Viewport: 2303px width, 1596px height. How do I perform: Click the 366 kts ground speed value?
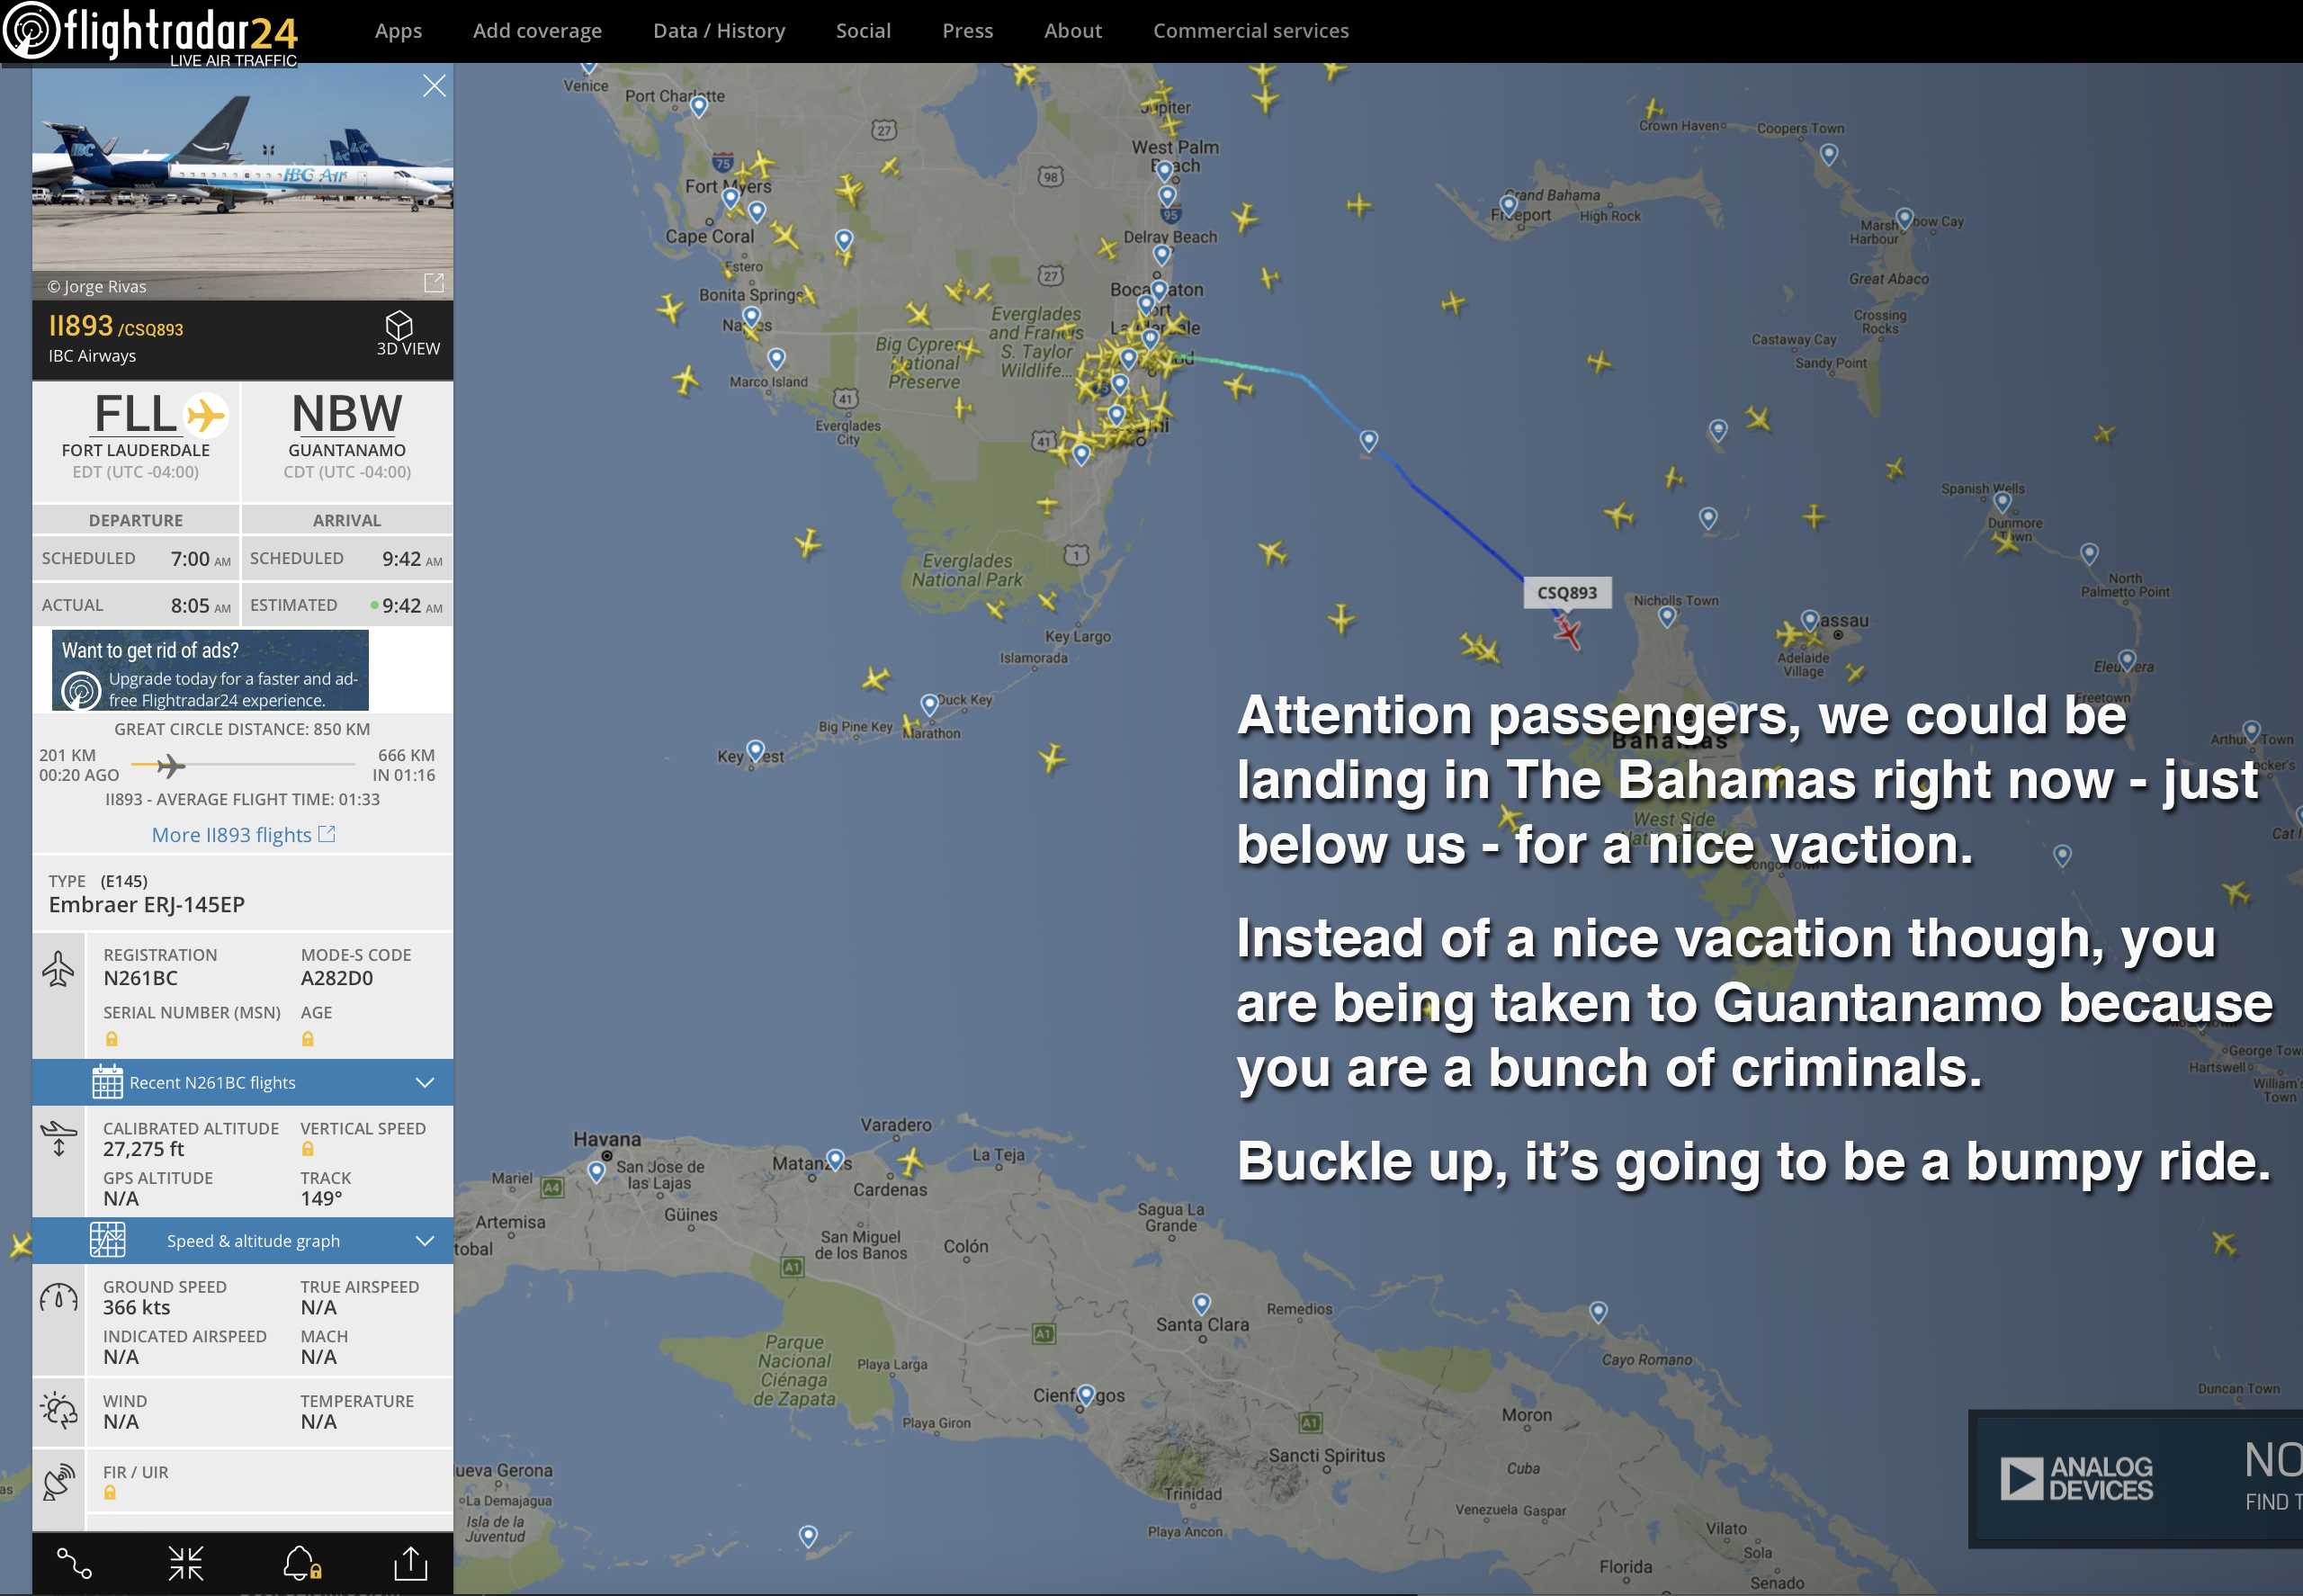(137, 1307)
